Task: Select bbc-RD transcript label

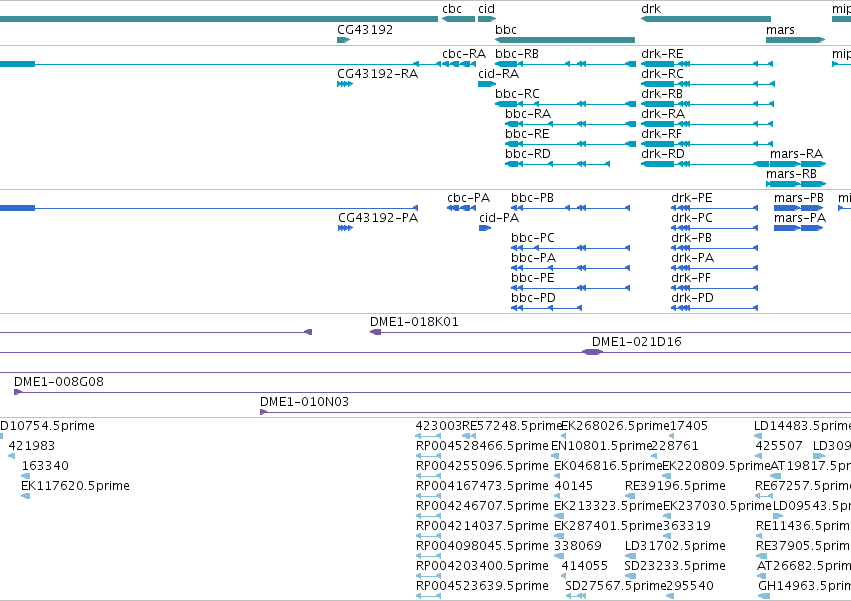Action: (x=528, y=154)
